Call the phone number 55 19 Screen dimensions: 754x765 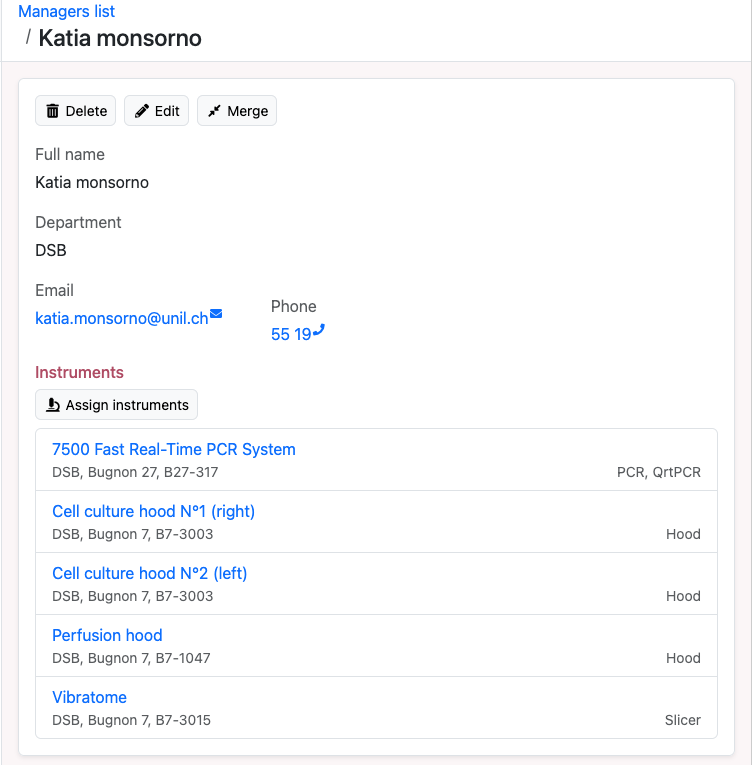pos(291,334)
